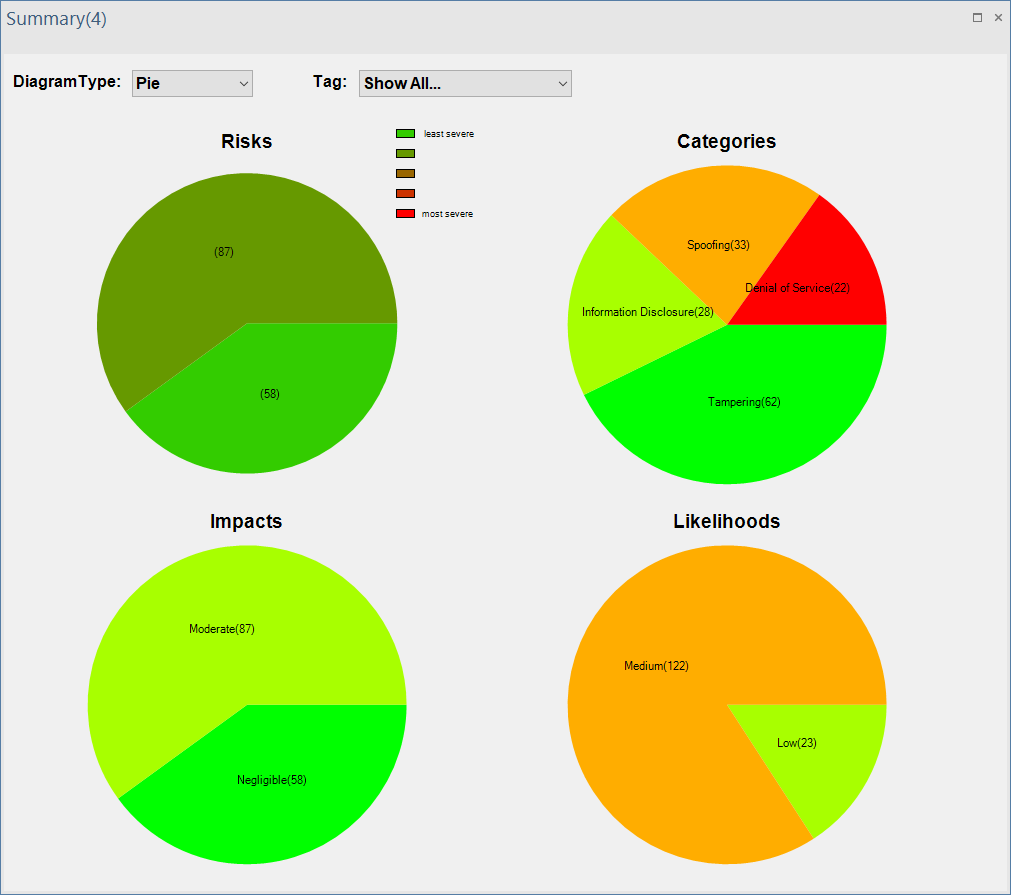Viewport: 1011px width, 895px height.
Task: Click the Summary(4) window title
Action: (56, 18)
